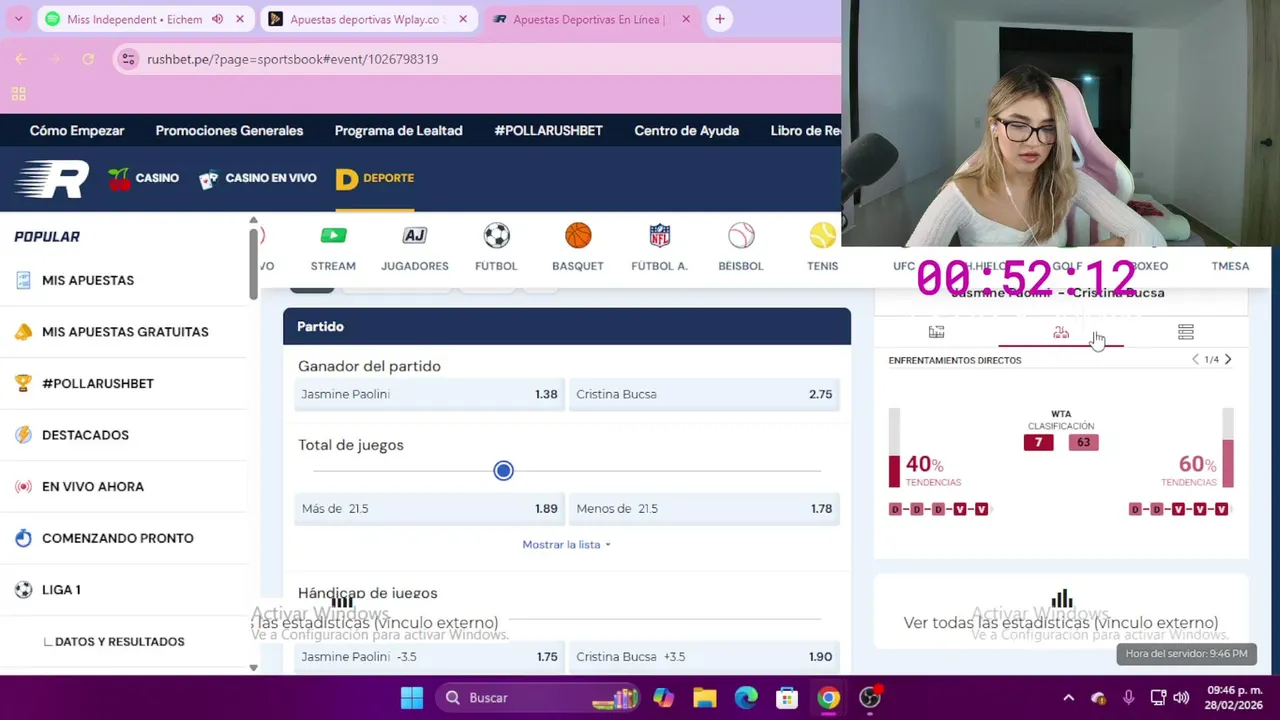Image resolution: width=1280 pixels, height=720 pixels.
Task: Open Datos y Resultados sidebar link
Action: 119,642
